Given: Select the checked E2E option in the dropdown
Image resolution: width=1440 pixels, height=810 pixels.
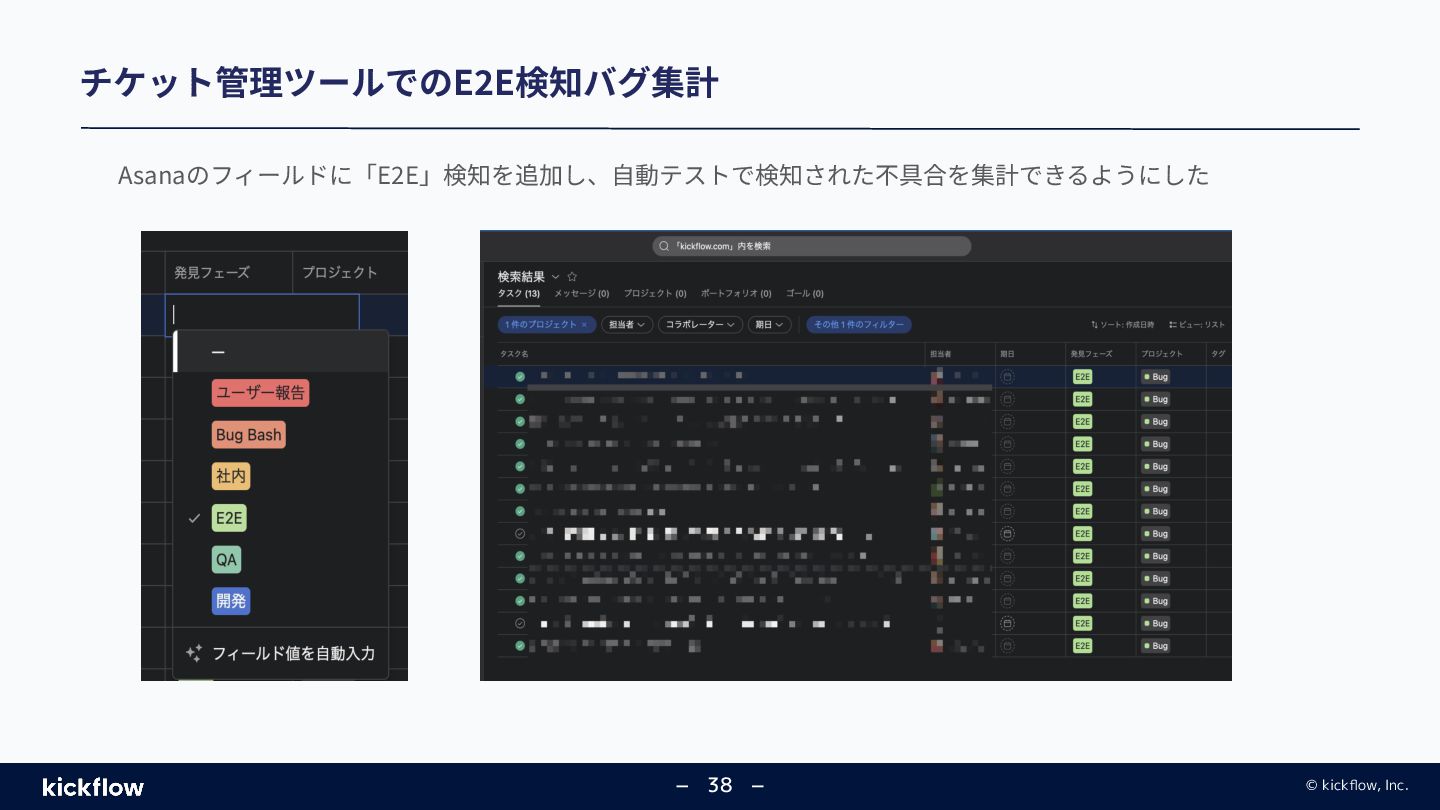Looking at the screenshot, I should click(x=229, y=518).
